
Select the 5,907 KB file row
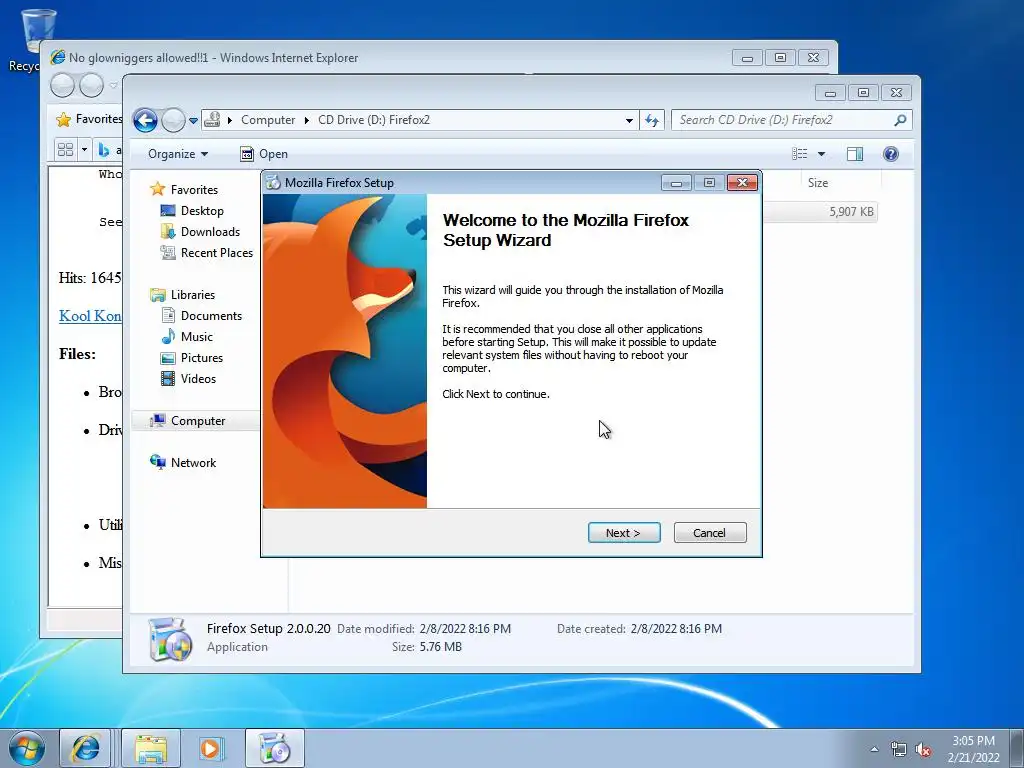(x=820, y=212)
